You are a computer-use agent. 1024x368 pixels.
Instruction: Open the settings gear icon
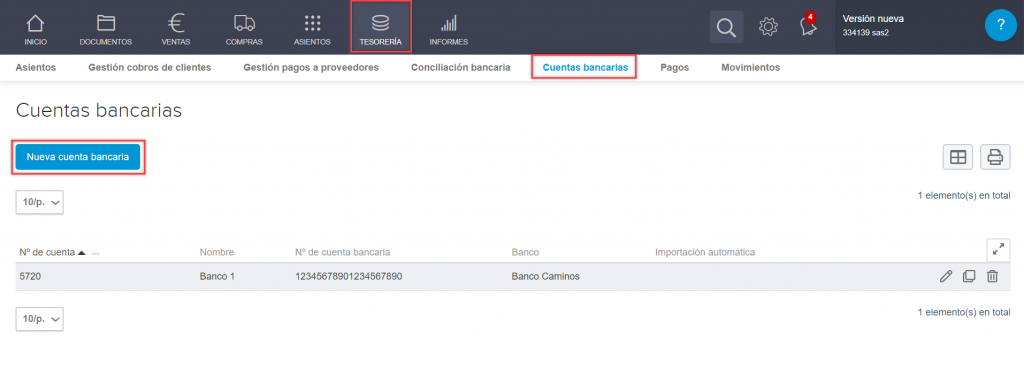point(768,27)
